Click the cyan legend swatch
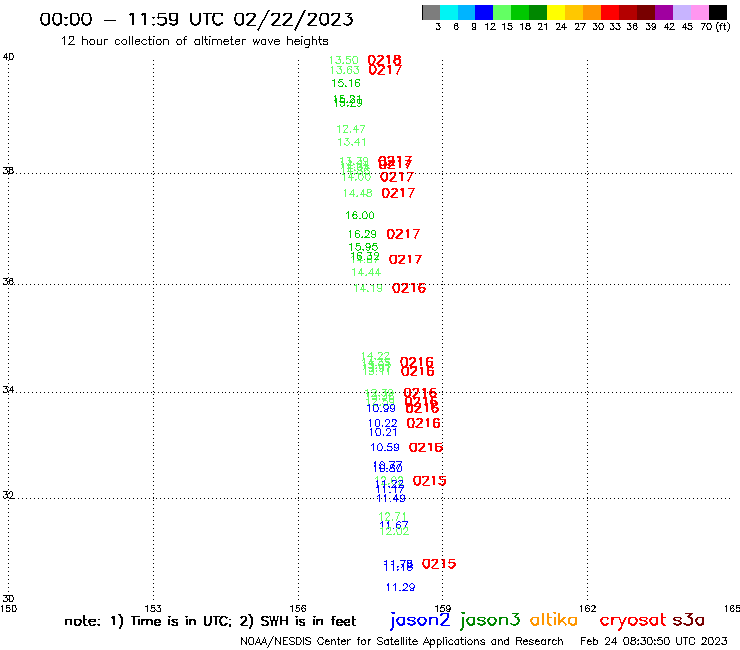Image resolution: width=740 pixels, height=650 pixels. click(x=448, y=12)
